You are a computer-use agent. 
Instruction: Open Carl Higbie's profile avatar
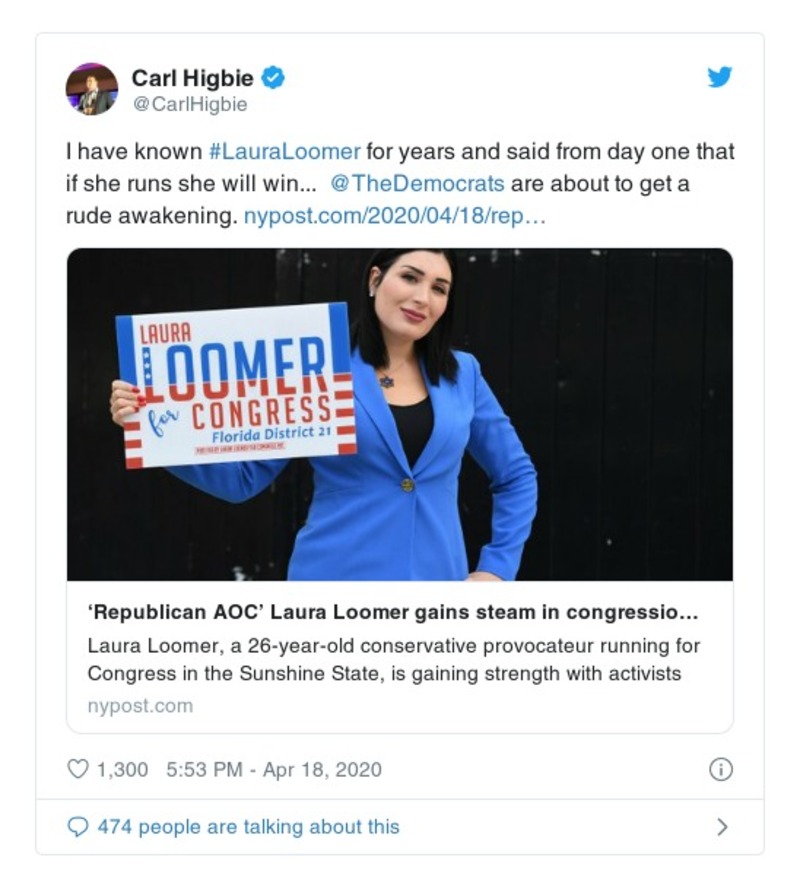coord(92,89)
